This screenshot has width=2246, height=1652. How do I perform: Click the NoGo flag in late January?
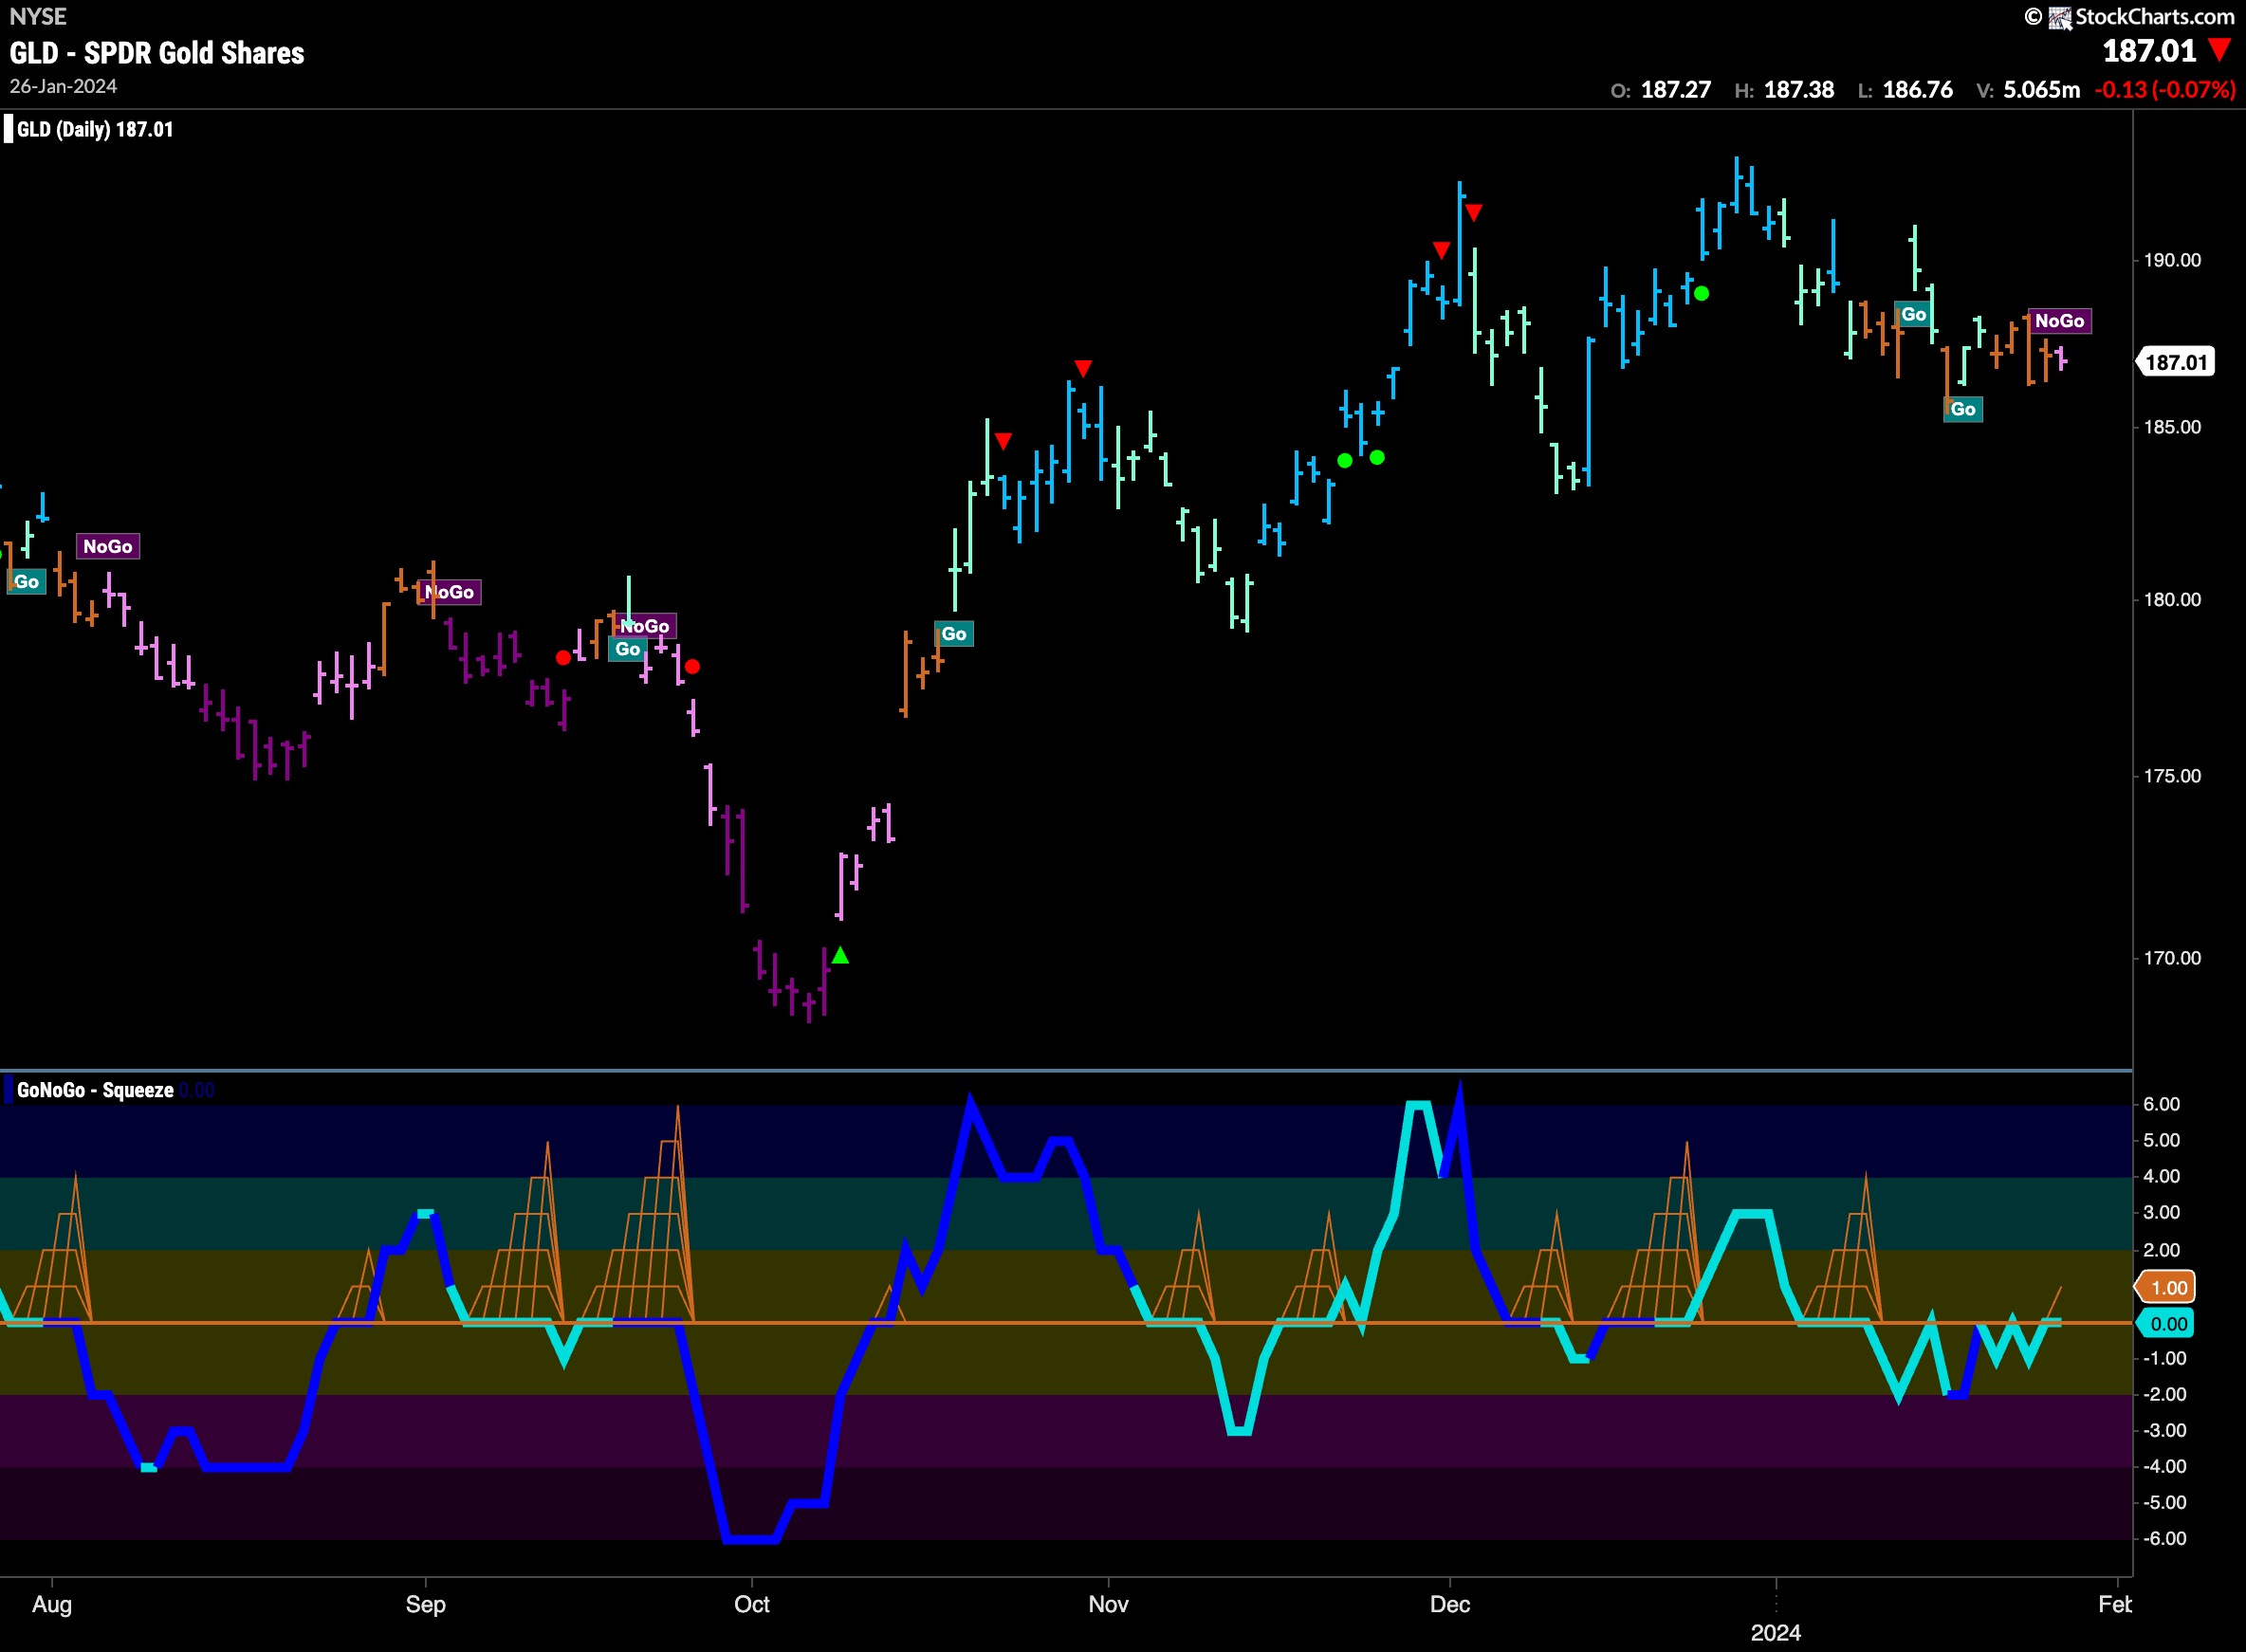tap(2059, 321)
